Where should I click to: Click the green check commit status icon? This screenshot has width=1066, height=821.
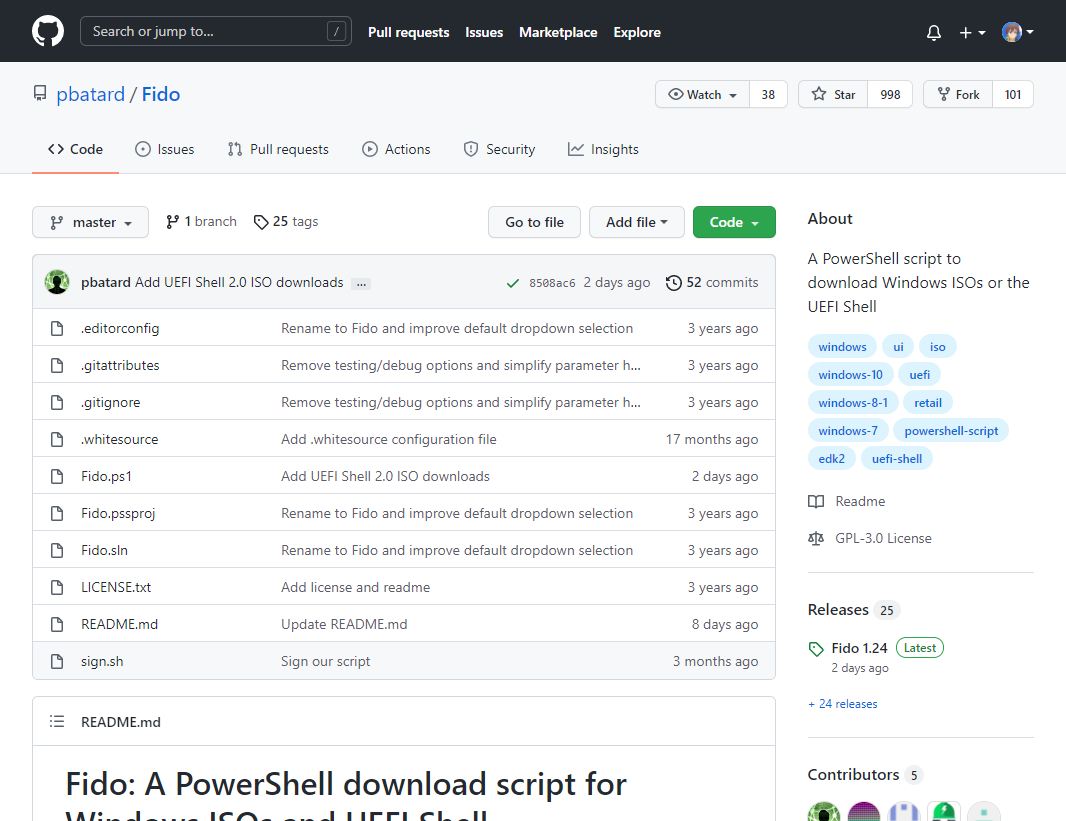click(513, 283)
